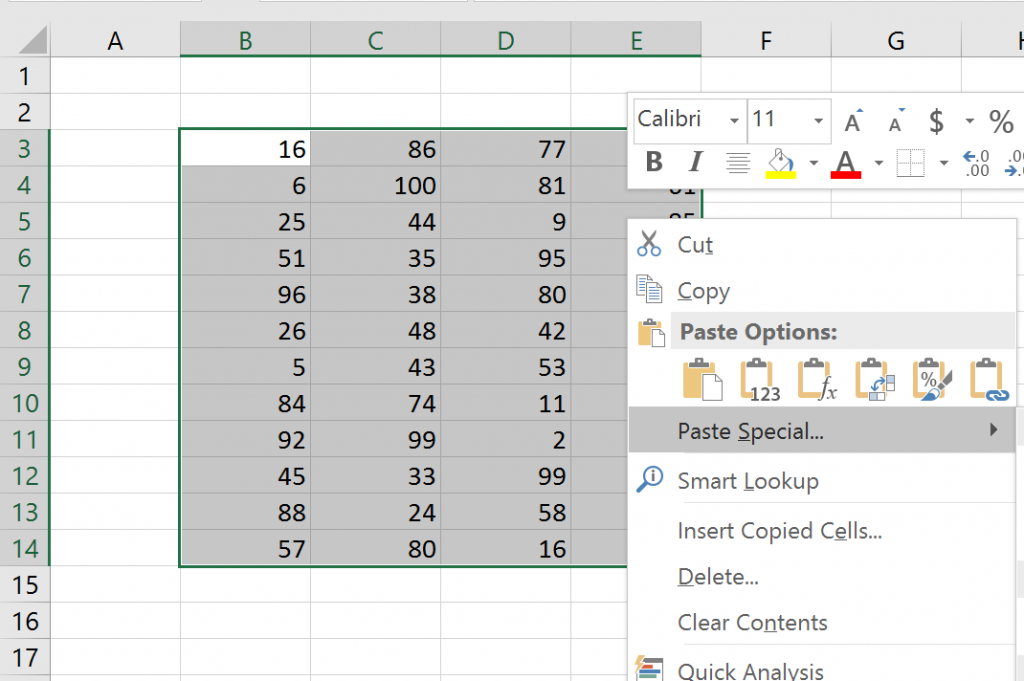Open the Calibri font name dropdown
Viewport: 1024px width, 681px height.
(x=734, y=121)
